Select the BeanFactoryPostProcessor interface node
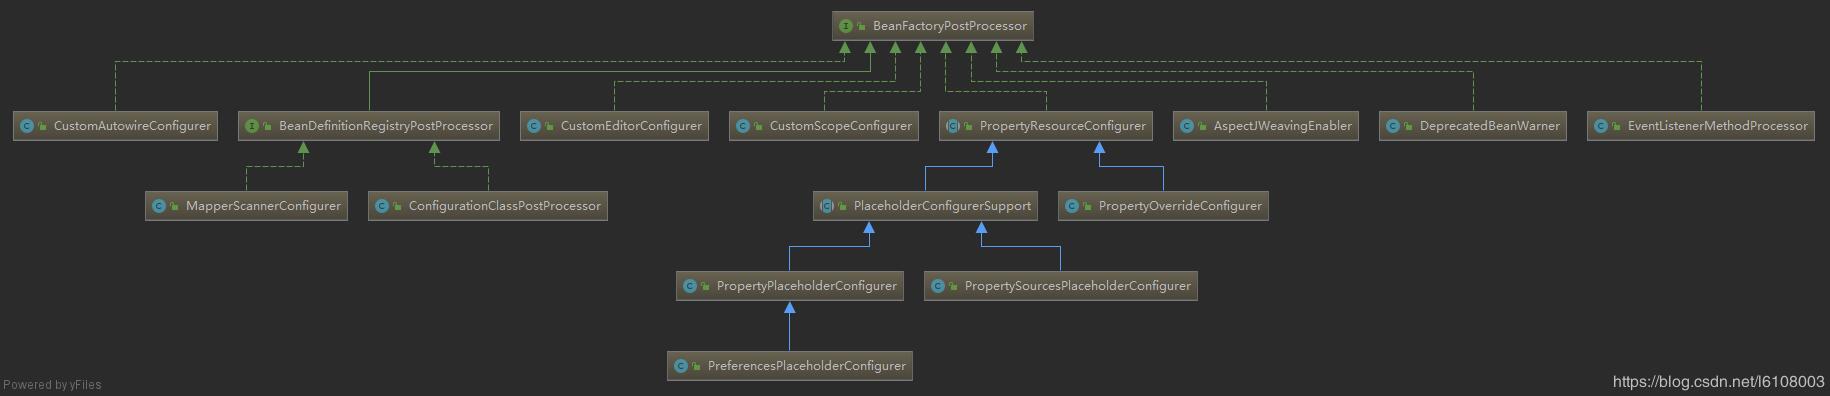Screen dimensions: 1830x396 (932, 26)
